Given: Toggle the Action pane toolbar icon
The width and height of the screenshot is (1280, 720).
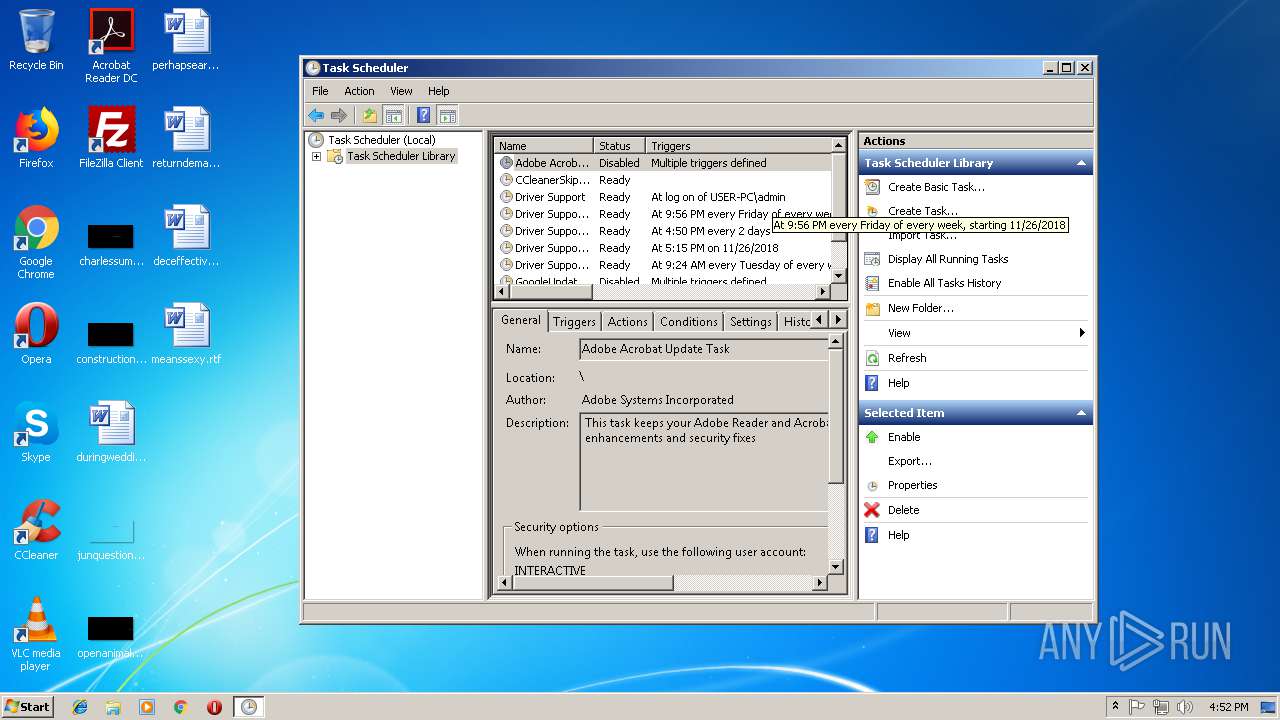Looking at the screenshot, I should click(447, 115).
